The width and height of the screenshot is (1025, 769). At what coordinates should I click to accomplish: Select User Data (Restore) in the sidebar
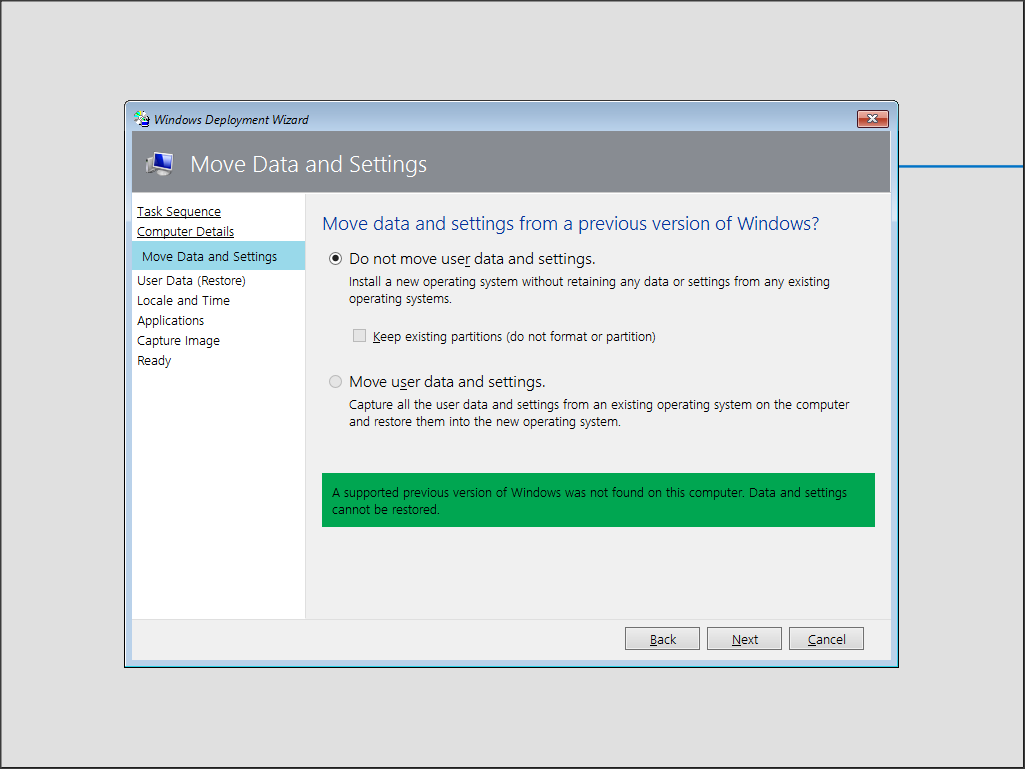[x=191, y=280]
